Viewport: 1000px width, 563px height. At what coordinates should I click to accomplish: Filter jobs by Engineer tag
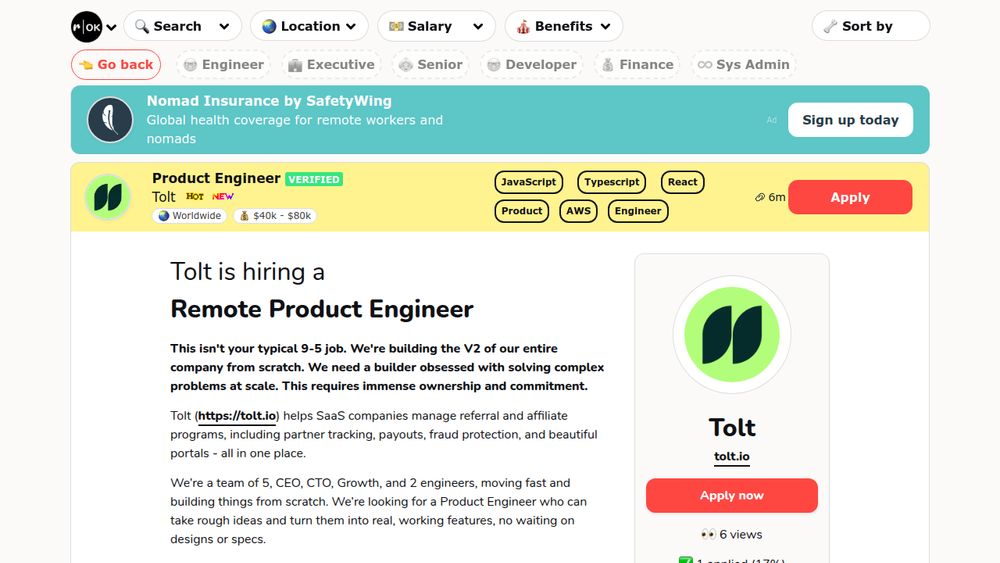(223, 64)
